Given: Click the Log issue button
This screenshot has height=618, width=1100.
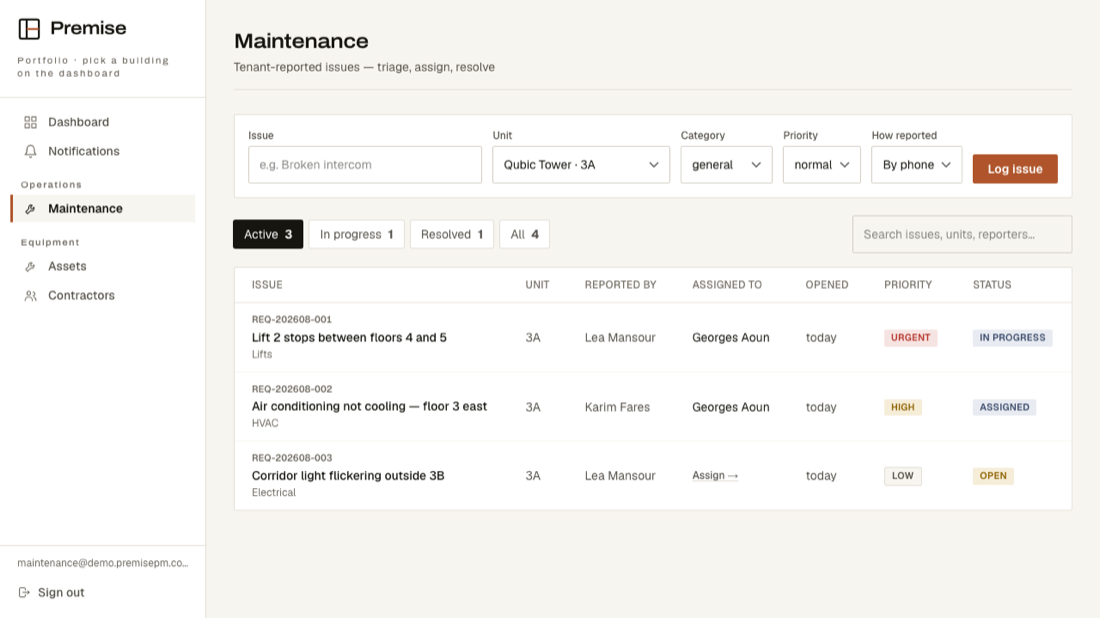Looking at the screenshot, I should (1014, 169).
